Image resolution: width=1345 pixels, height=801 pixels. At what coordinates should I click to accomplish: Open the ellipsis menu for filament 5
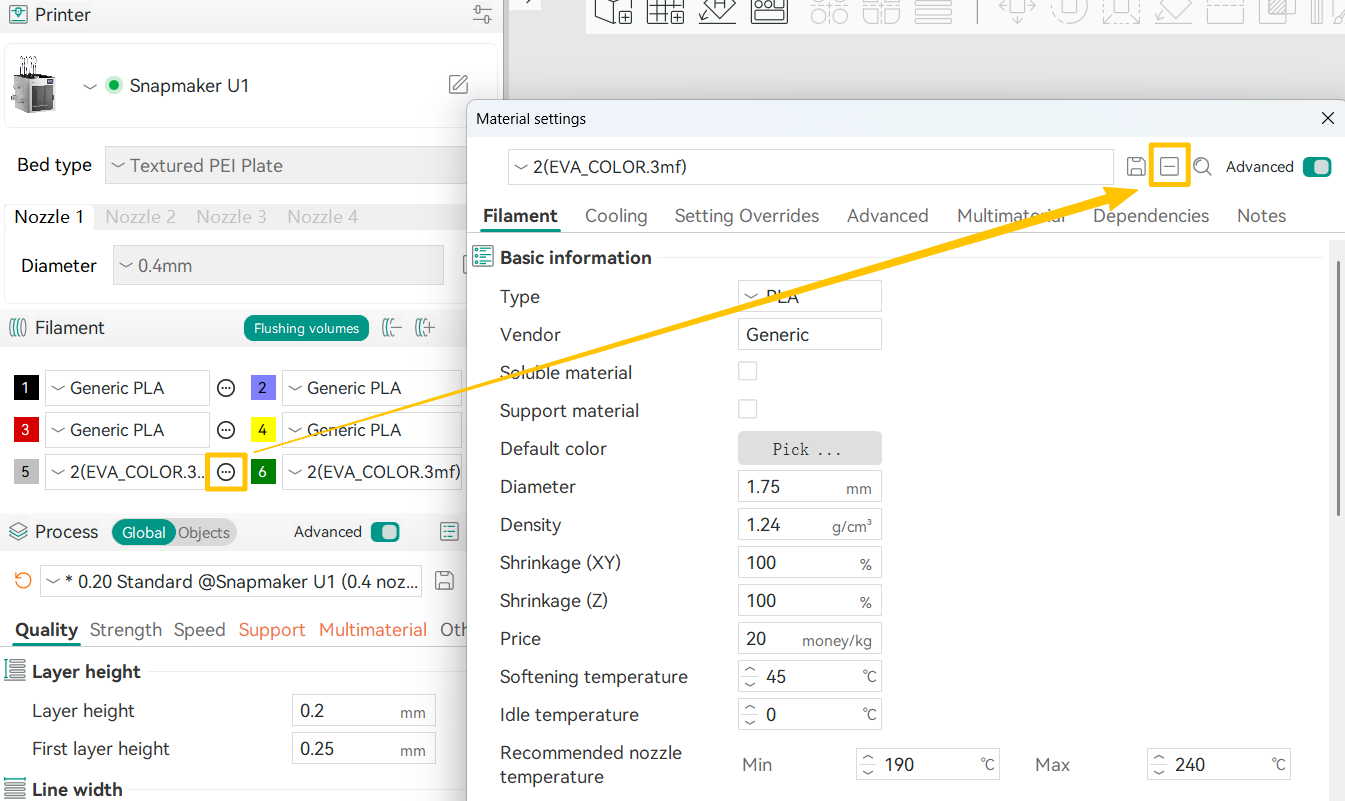click(227, 472)
